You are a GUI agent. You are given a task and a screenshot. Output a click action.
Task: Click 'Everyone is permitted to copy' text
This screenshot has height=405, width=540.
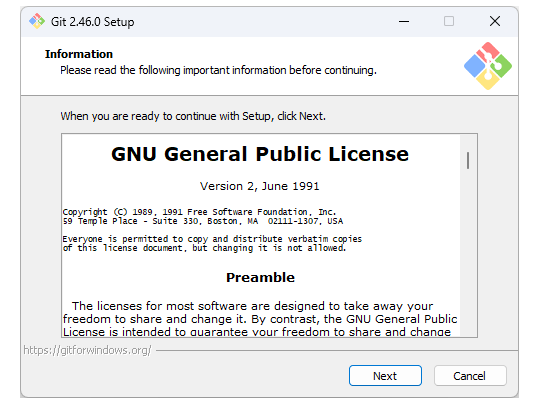click(212, 239)
